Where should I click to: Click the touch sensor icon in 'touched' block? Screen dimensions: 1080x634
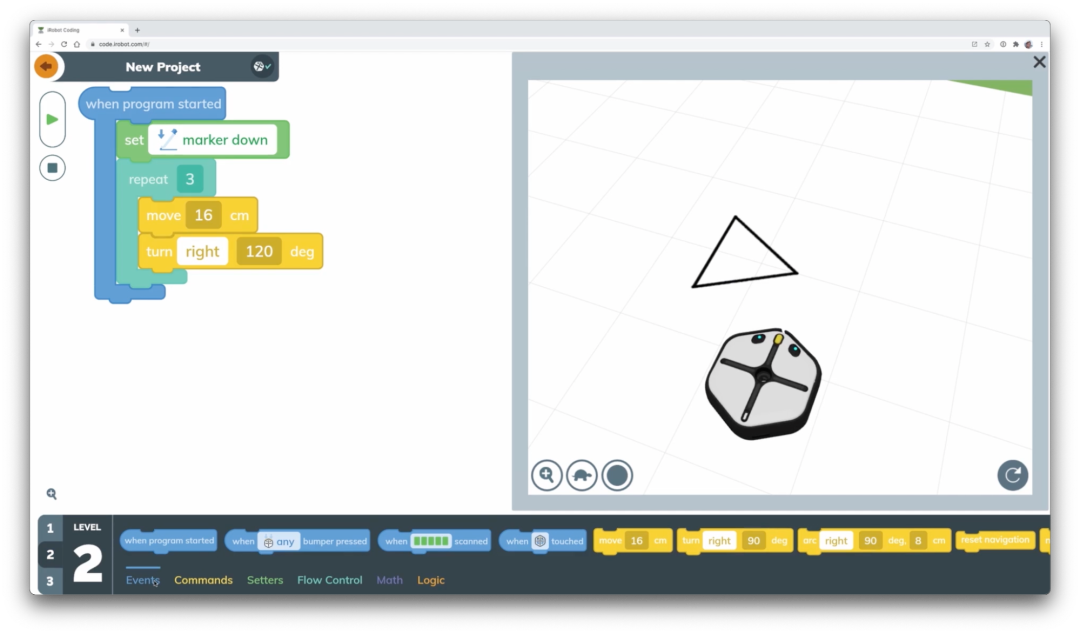pos(541,541)
